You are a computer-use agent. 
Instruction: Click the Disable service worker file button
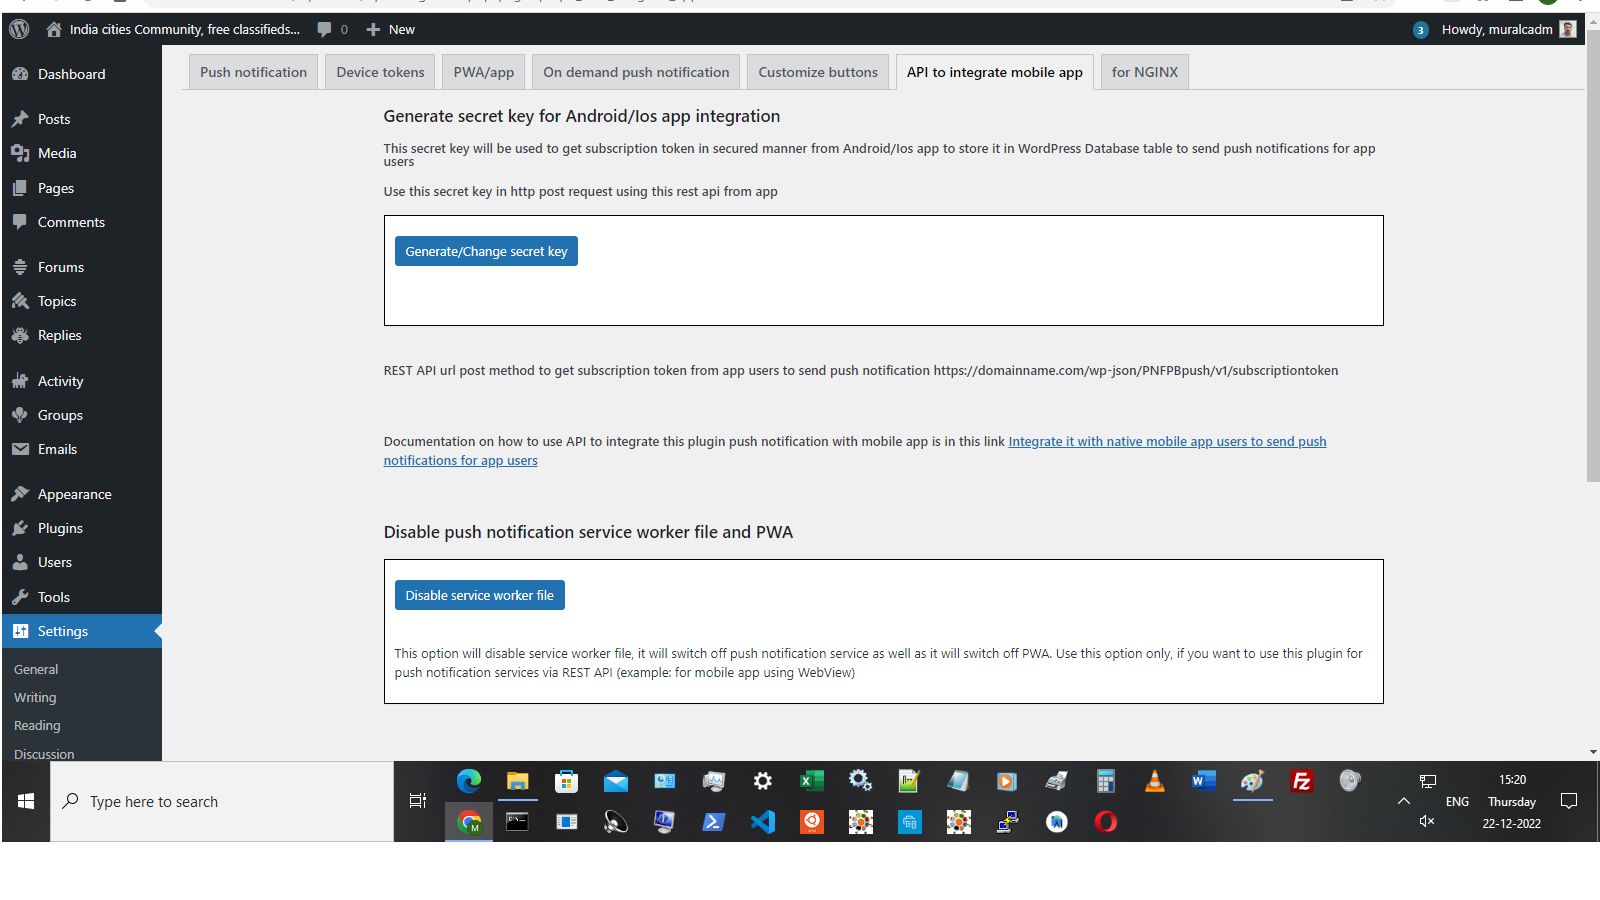click(x=479, y=595)
